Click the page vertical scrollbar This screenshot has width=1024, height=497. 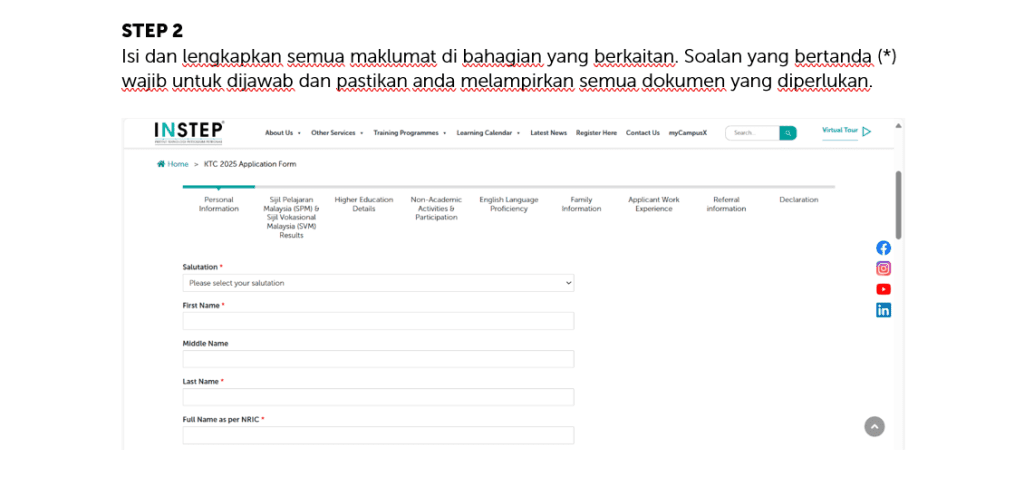[x=898, y=205]
